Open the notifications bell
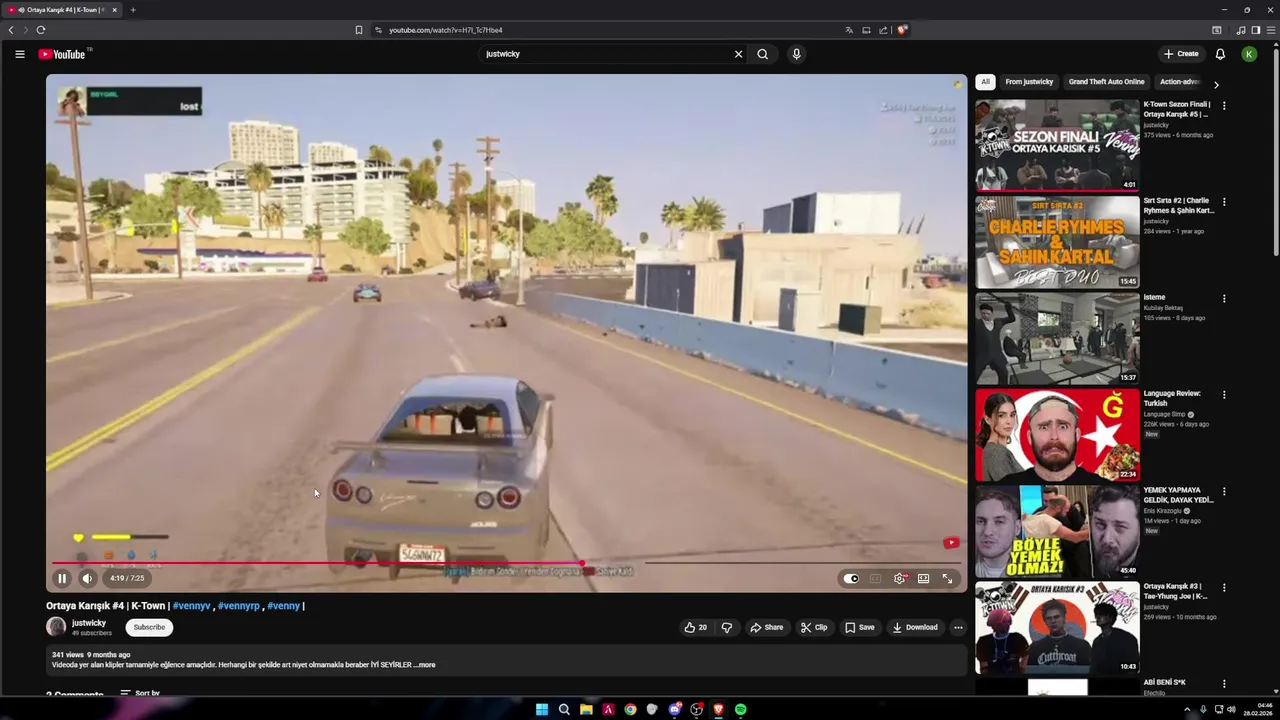 click(1220, 54)
